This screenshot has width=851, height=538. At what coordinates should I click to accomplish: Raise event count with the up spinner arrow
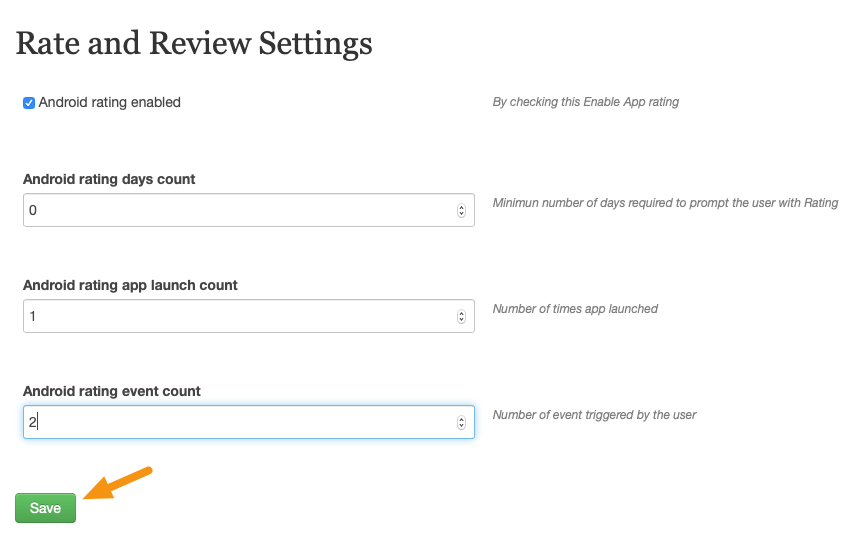pos(461,419)
